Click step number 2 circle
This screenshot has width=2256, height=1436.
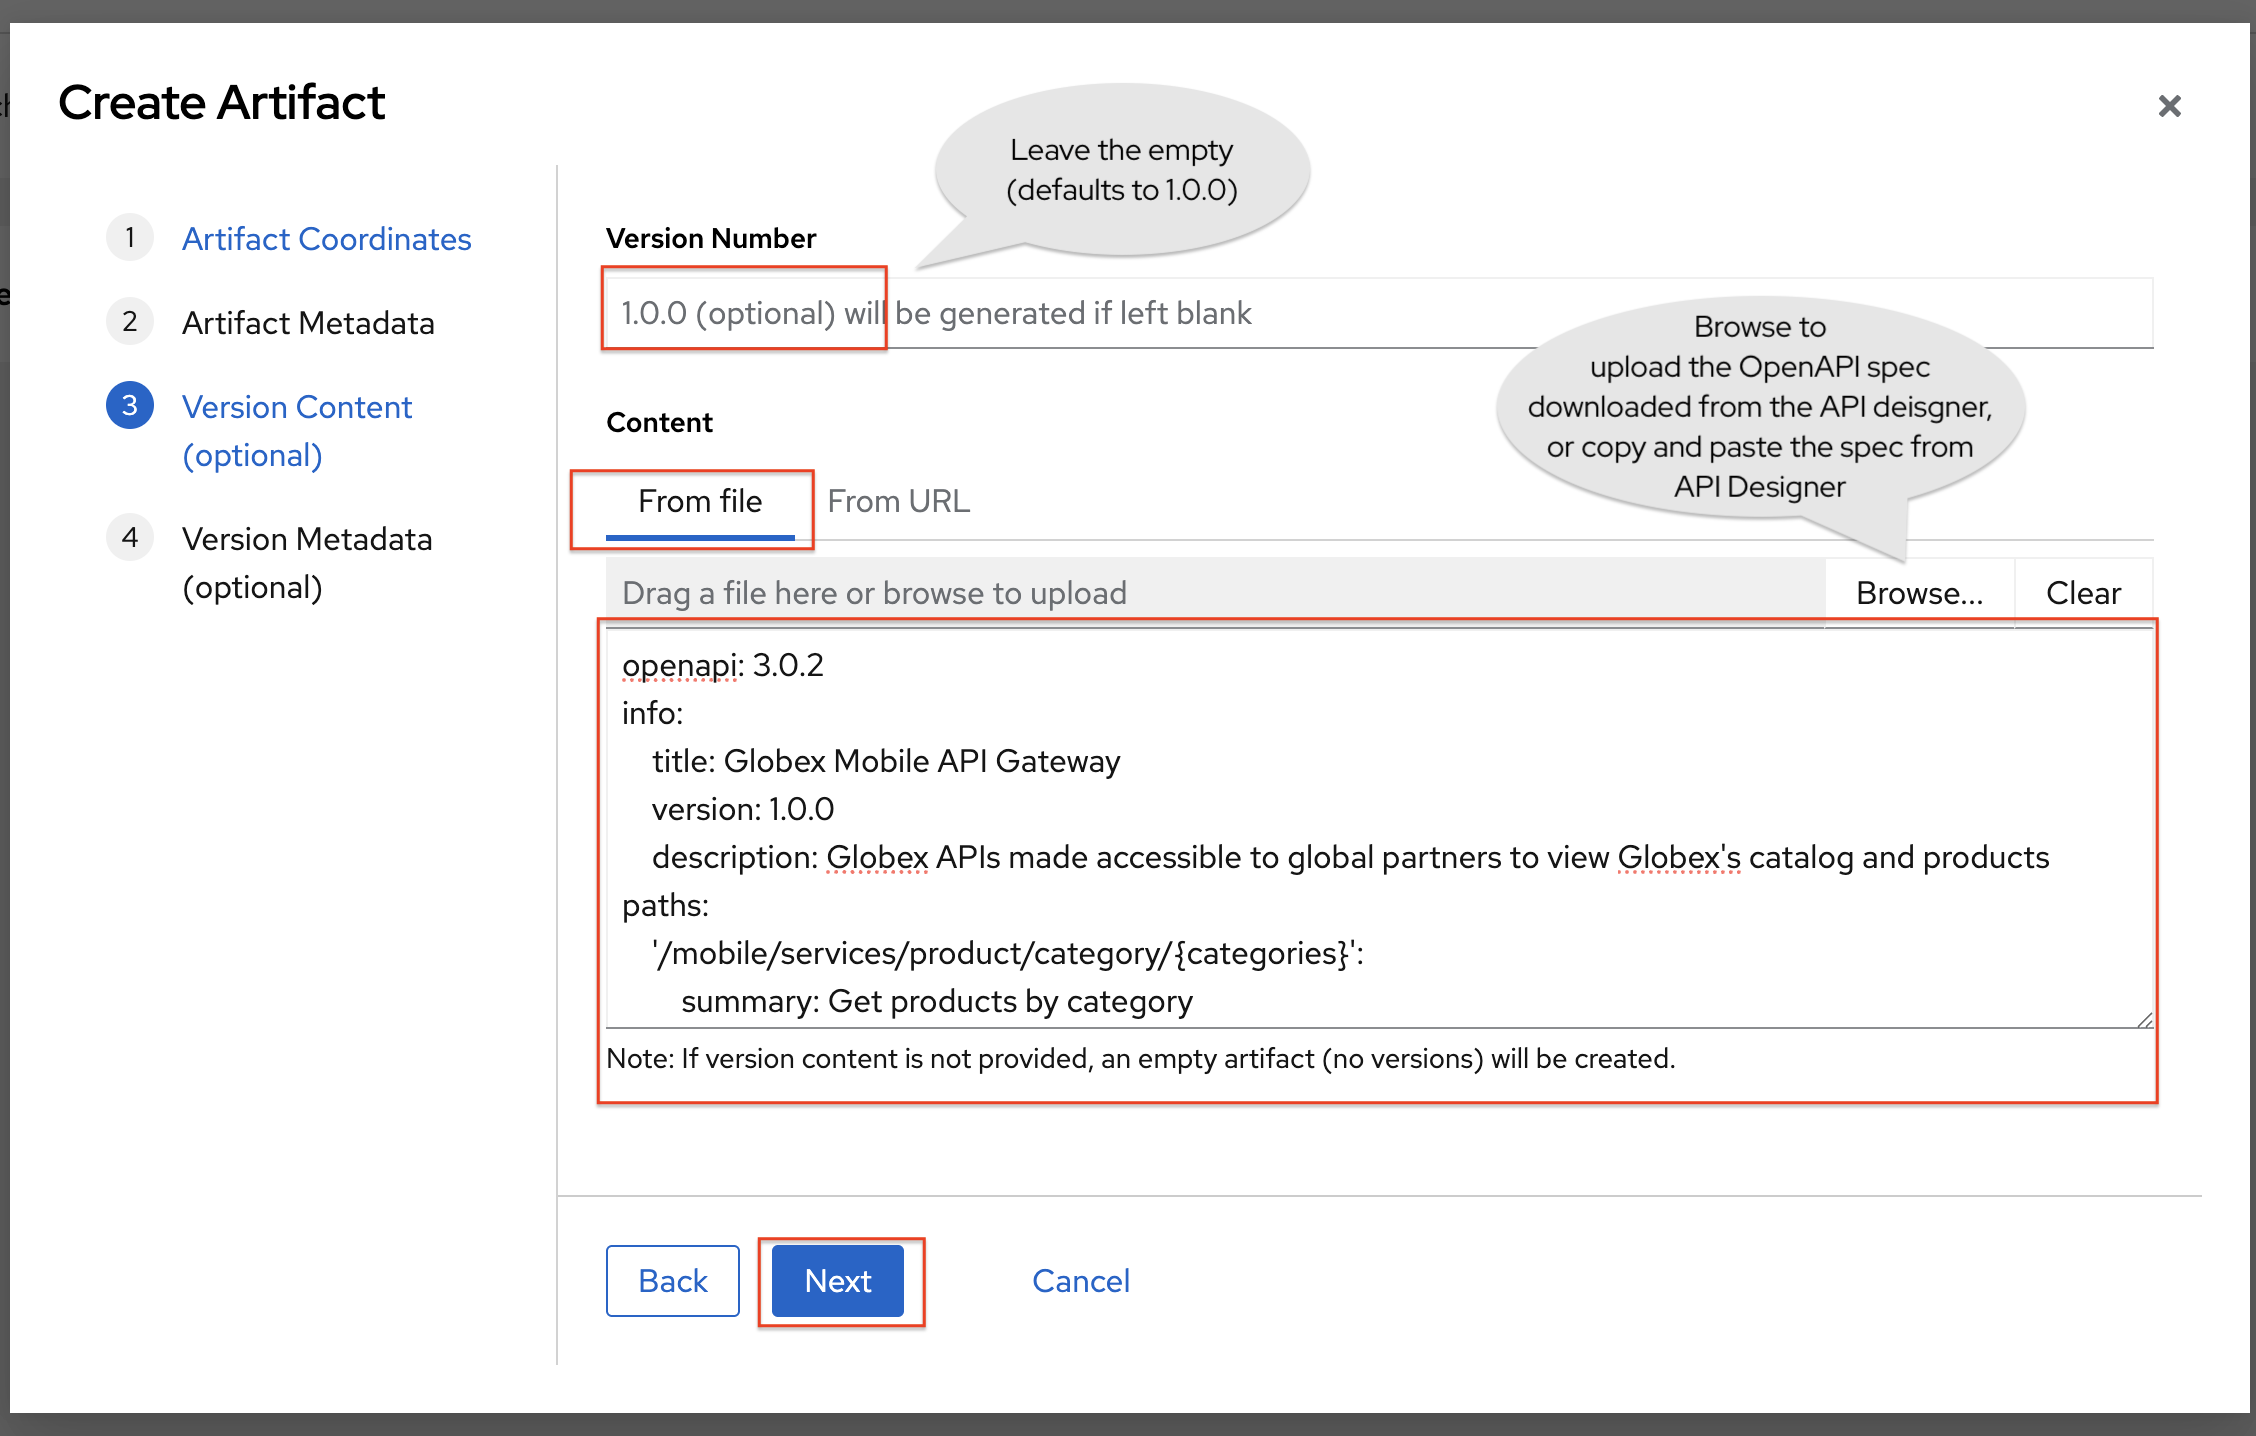(x=130, y=321)
